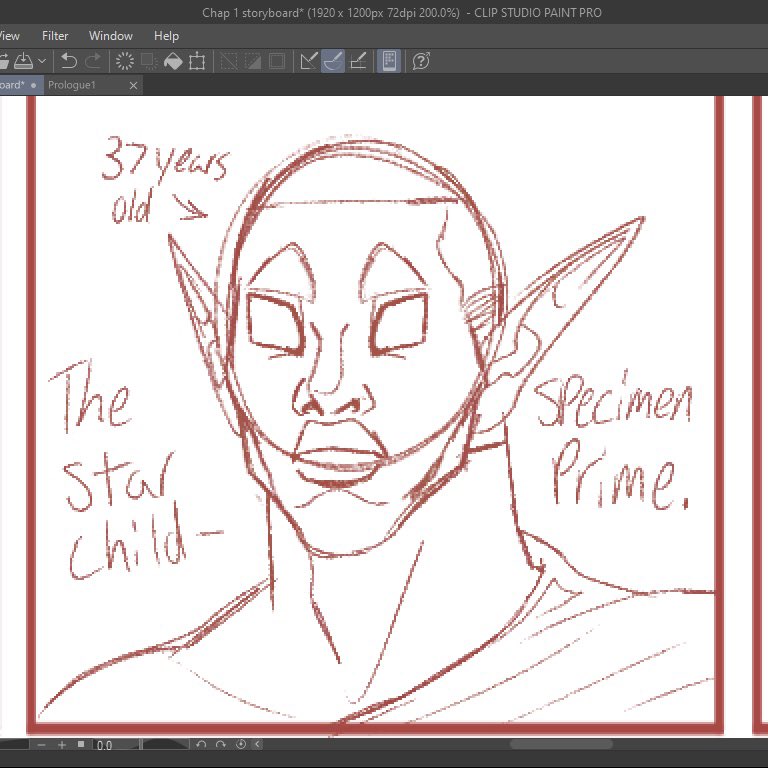Switch to the Chap 1 storyboard tab
768x768 pixels.
[x=21, y=85]
